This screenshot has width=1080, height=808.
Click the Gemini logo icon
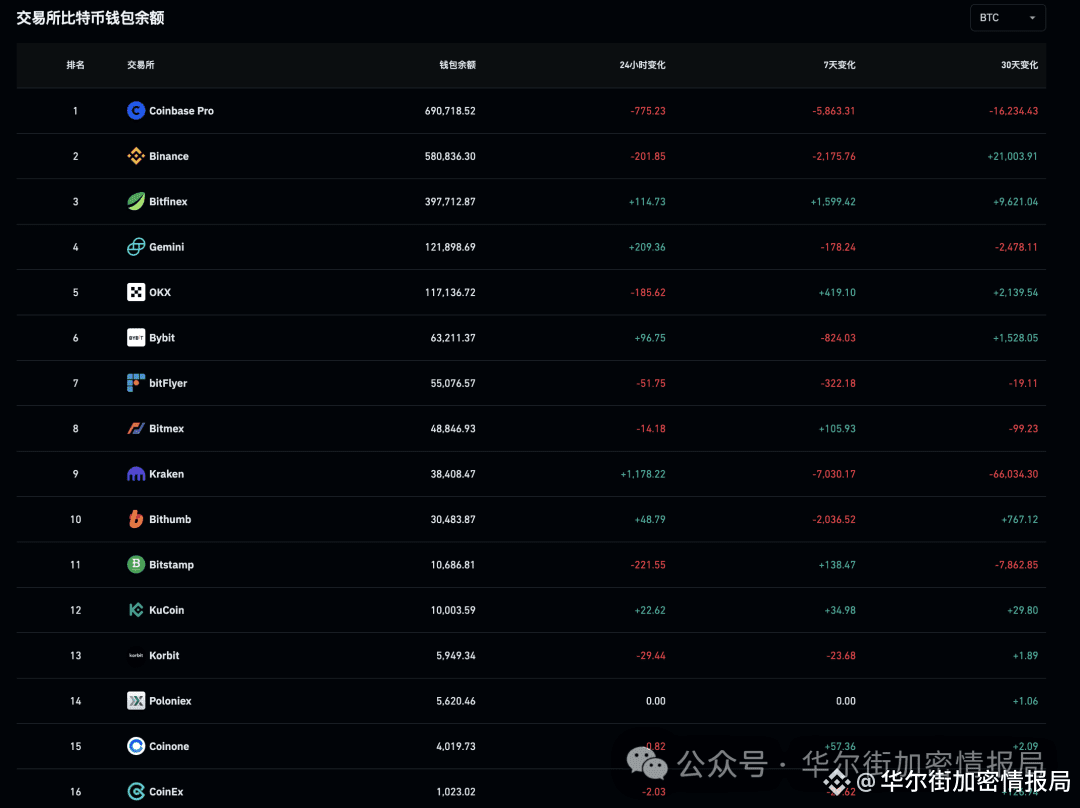click(x=136, y=247)
